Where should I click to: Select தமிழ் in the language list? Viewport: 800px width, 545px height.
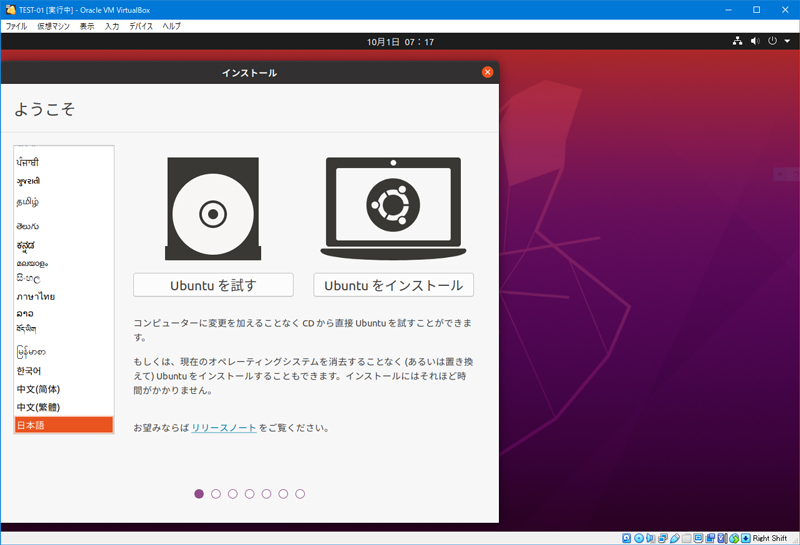[64, 202]
